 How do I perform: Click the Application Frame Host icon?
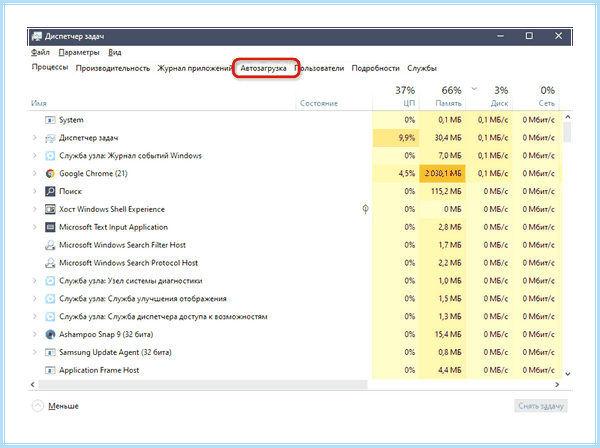click(x=50, y=370)
